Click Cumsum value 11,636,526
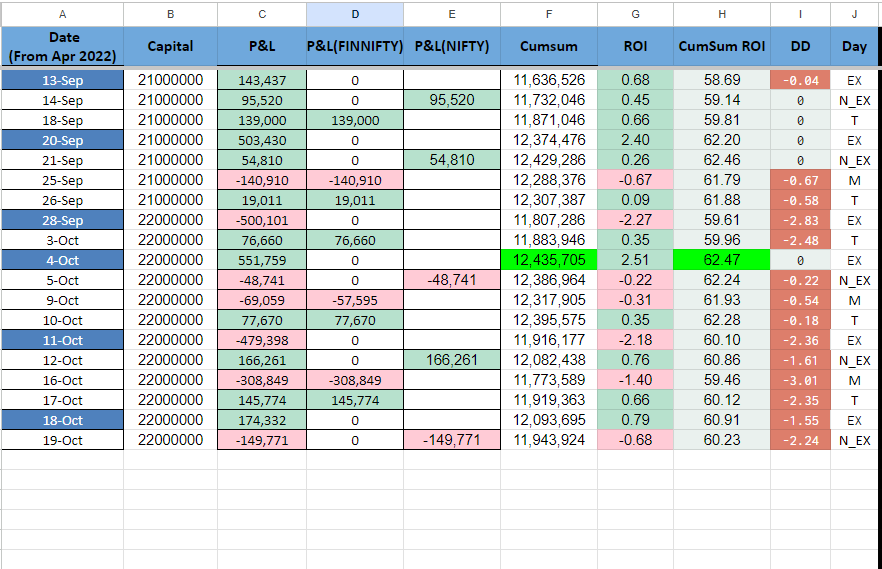The height and width of the screenshot is (569, 882). pos(548,80)
